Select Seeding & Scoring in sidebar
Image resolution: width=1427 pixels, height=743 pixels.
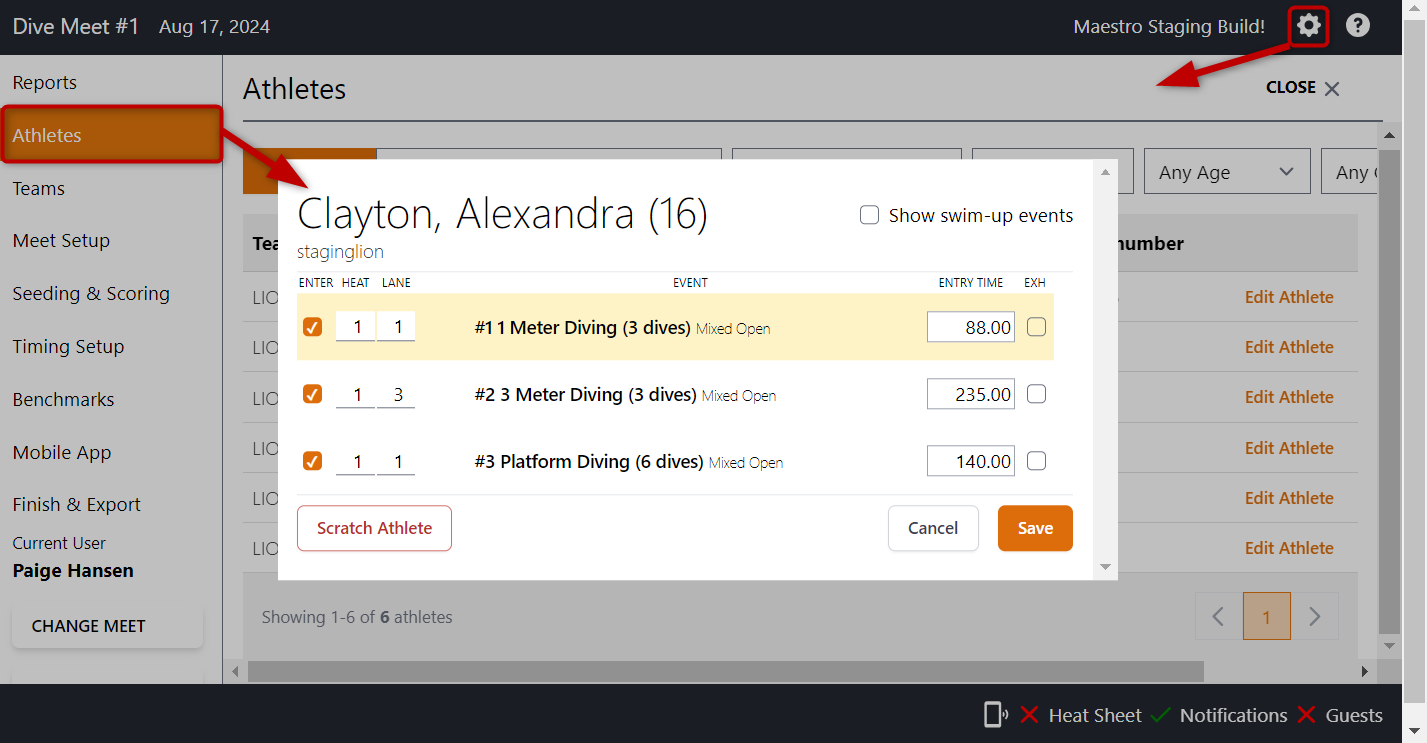[x=91, y=294]
